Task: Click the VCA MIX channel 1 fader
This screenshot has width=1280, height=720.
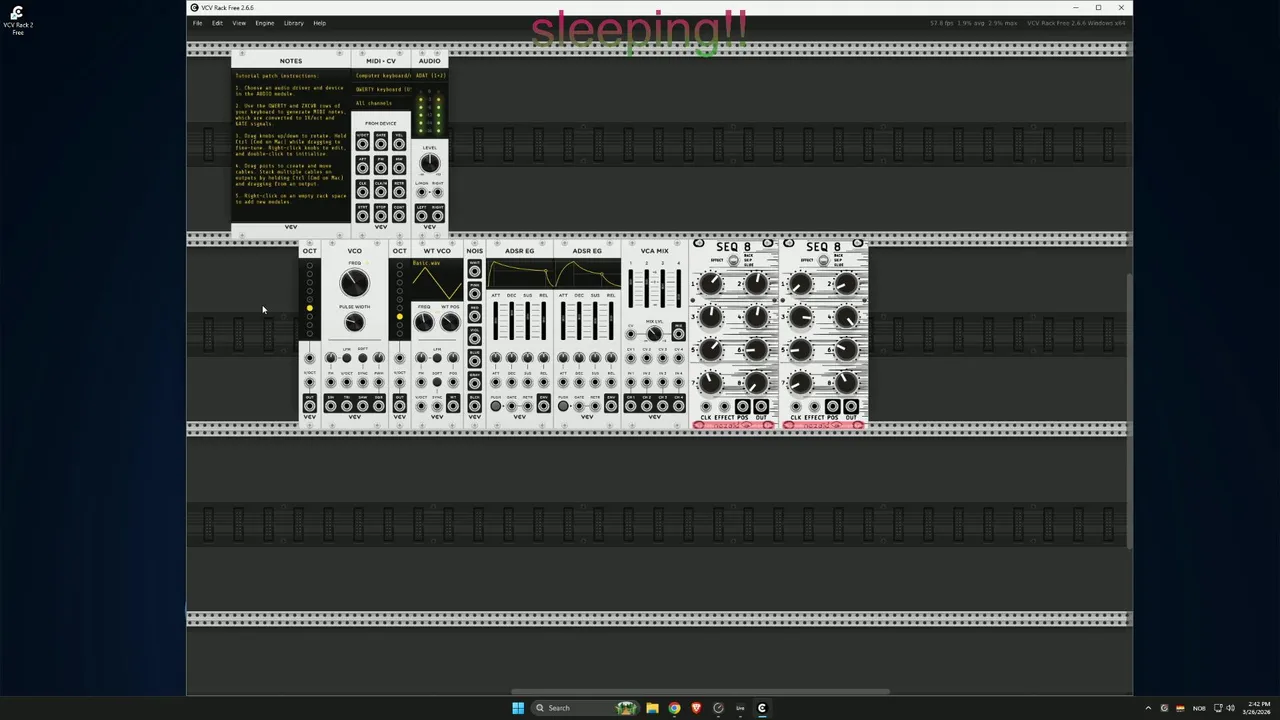Action: pos(631,288)
